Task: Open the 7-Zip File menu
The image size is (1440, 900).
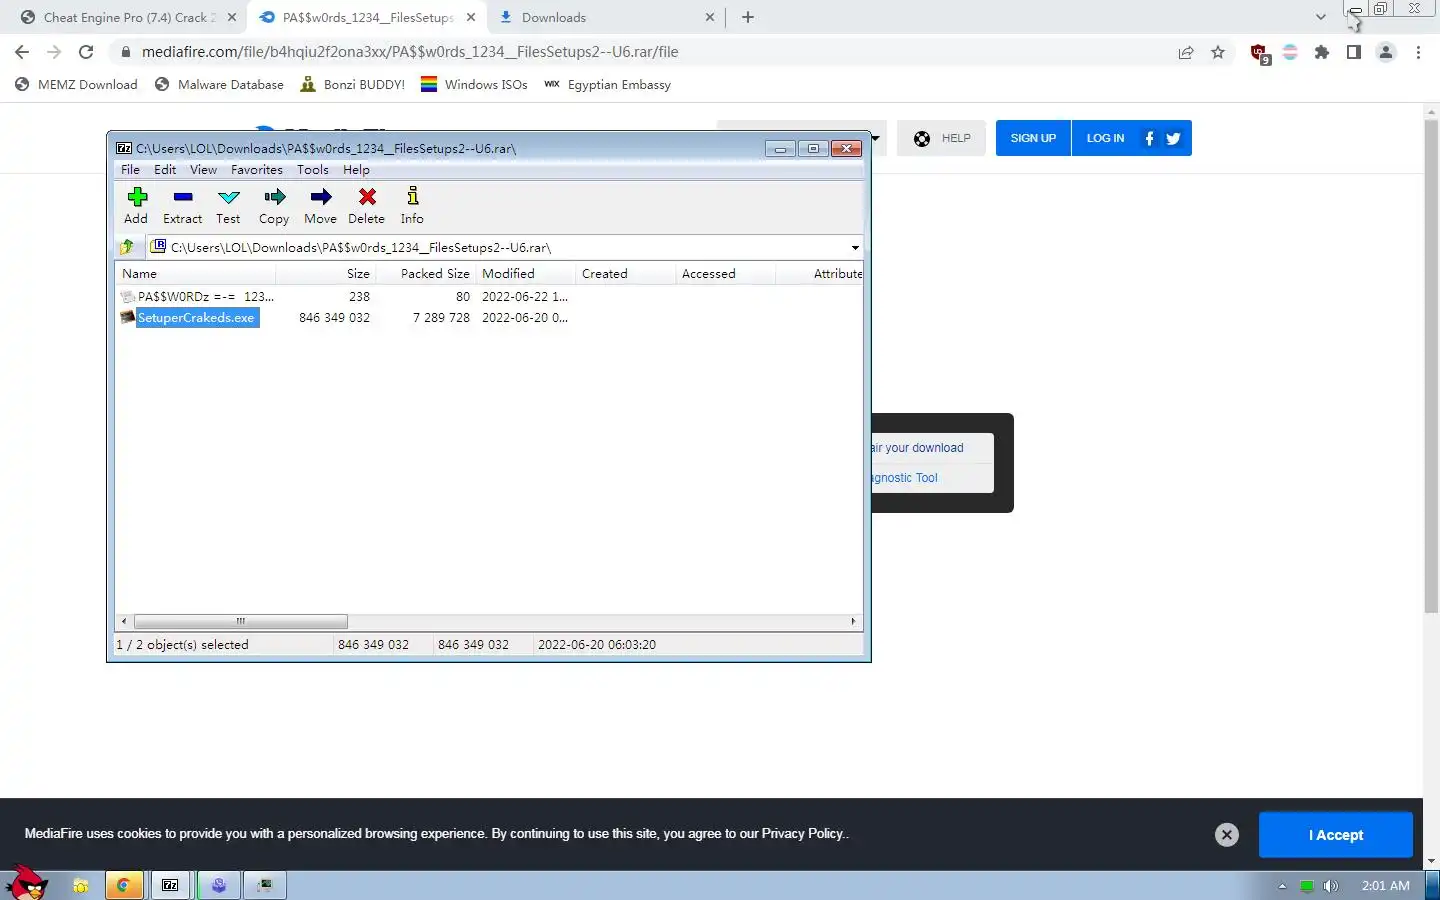Action: (131, 170)
